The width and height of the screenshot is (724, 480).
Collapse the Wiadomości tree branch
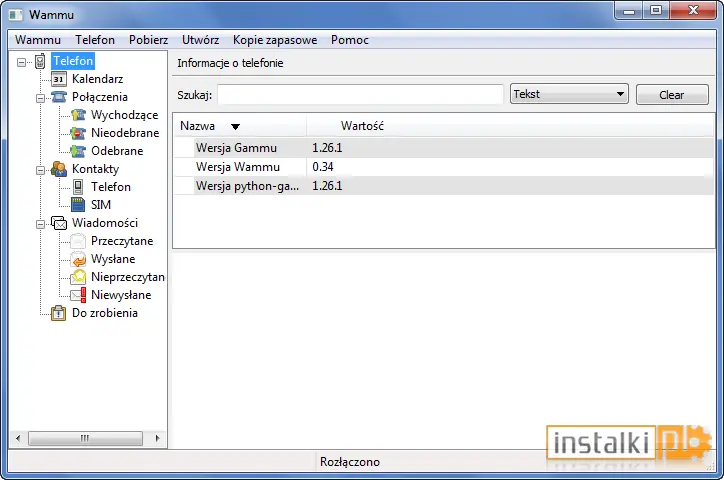coord(41,224)
